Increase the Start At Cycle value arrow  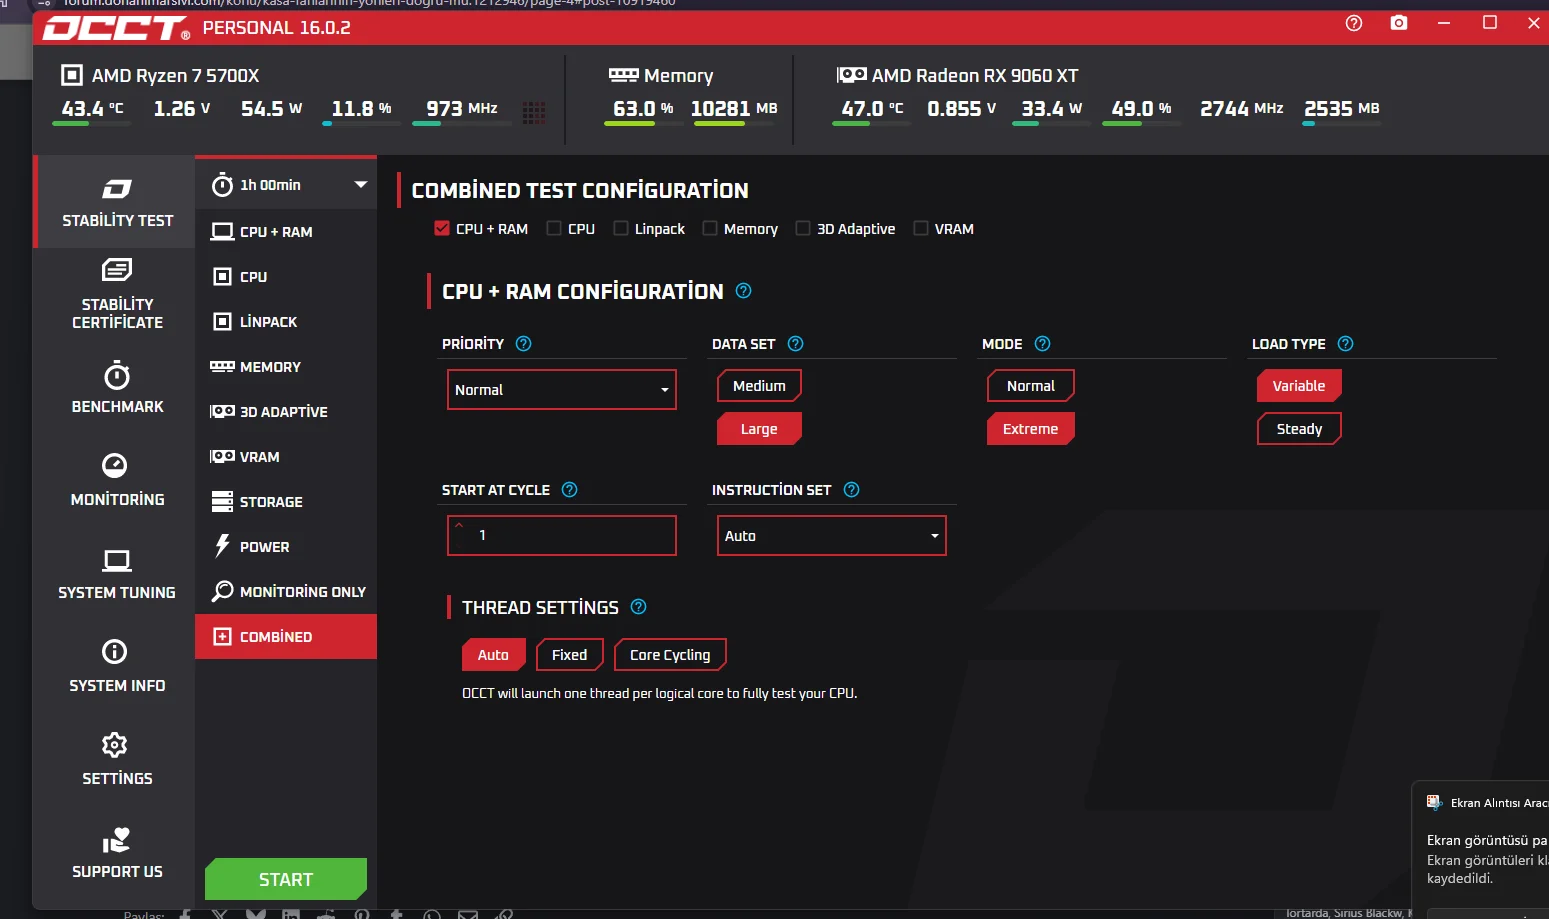(459, 525)
